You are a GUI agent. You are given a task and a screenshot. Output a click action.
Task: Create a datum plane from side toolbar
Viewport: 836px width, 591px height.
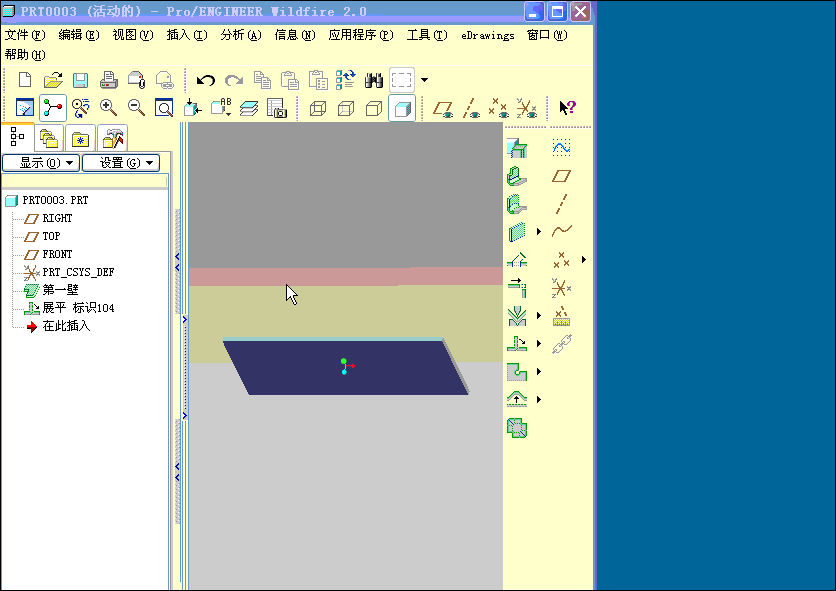[x=561, y=176]
